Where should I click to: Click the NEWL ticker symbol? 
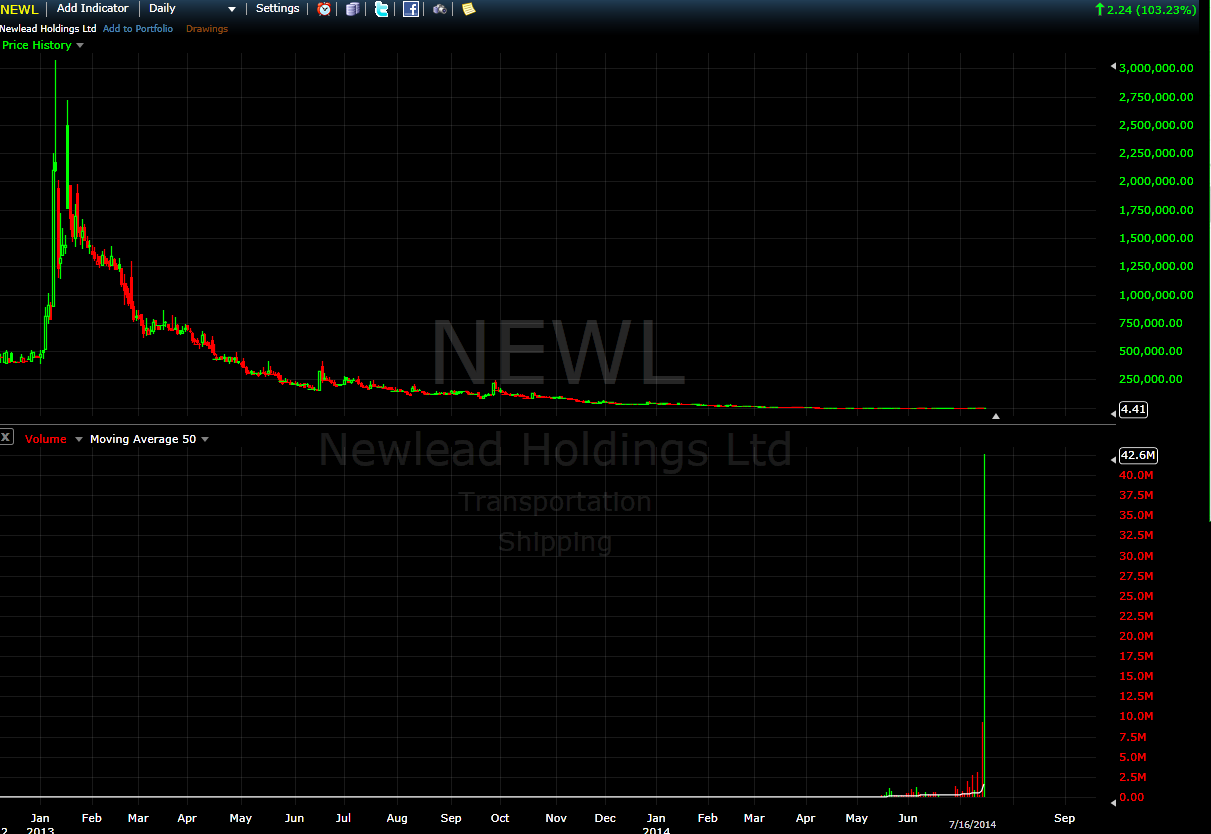pos(19,9)
